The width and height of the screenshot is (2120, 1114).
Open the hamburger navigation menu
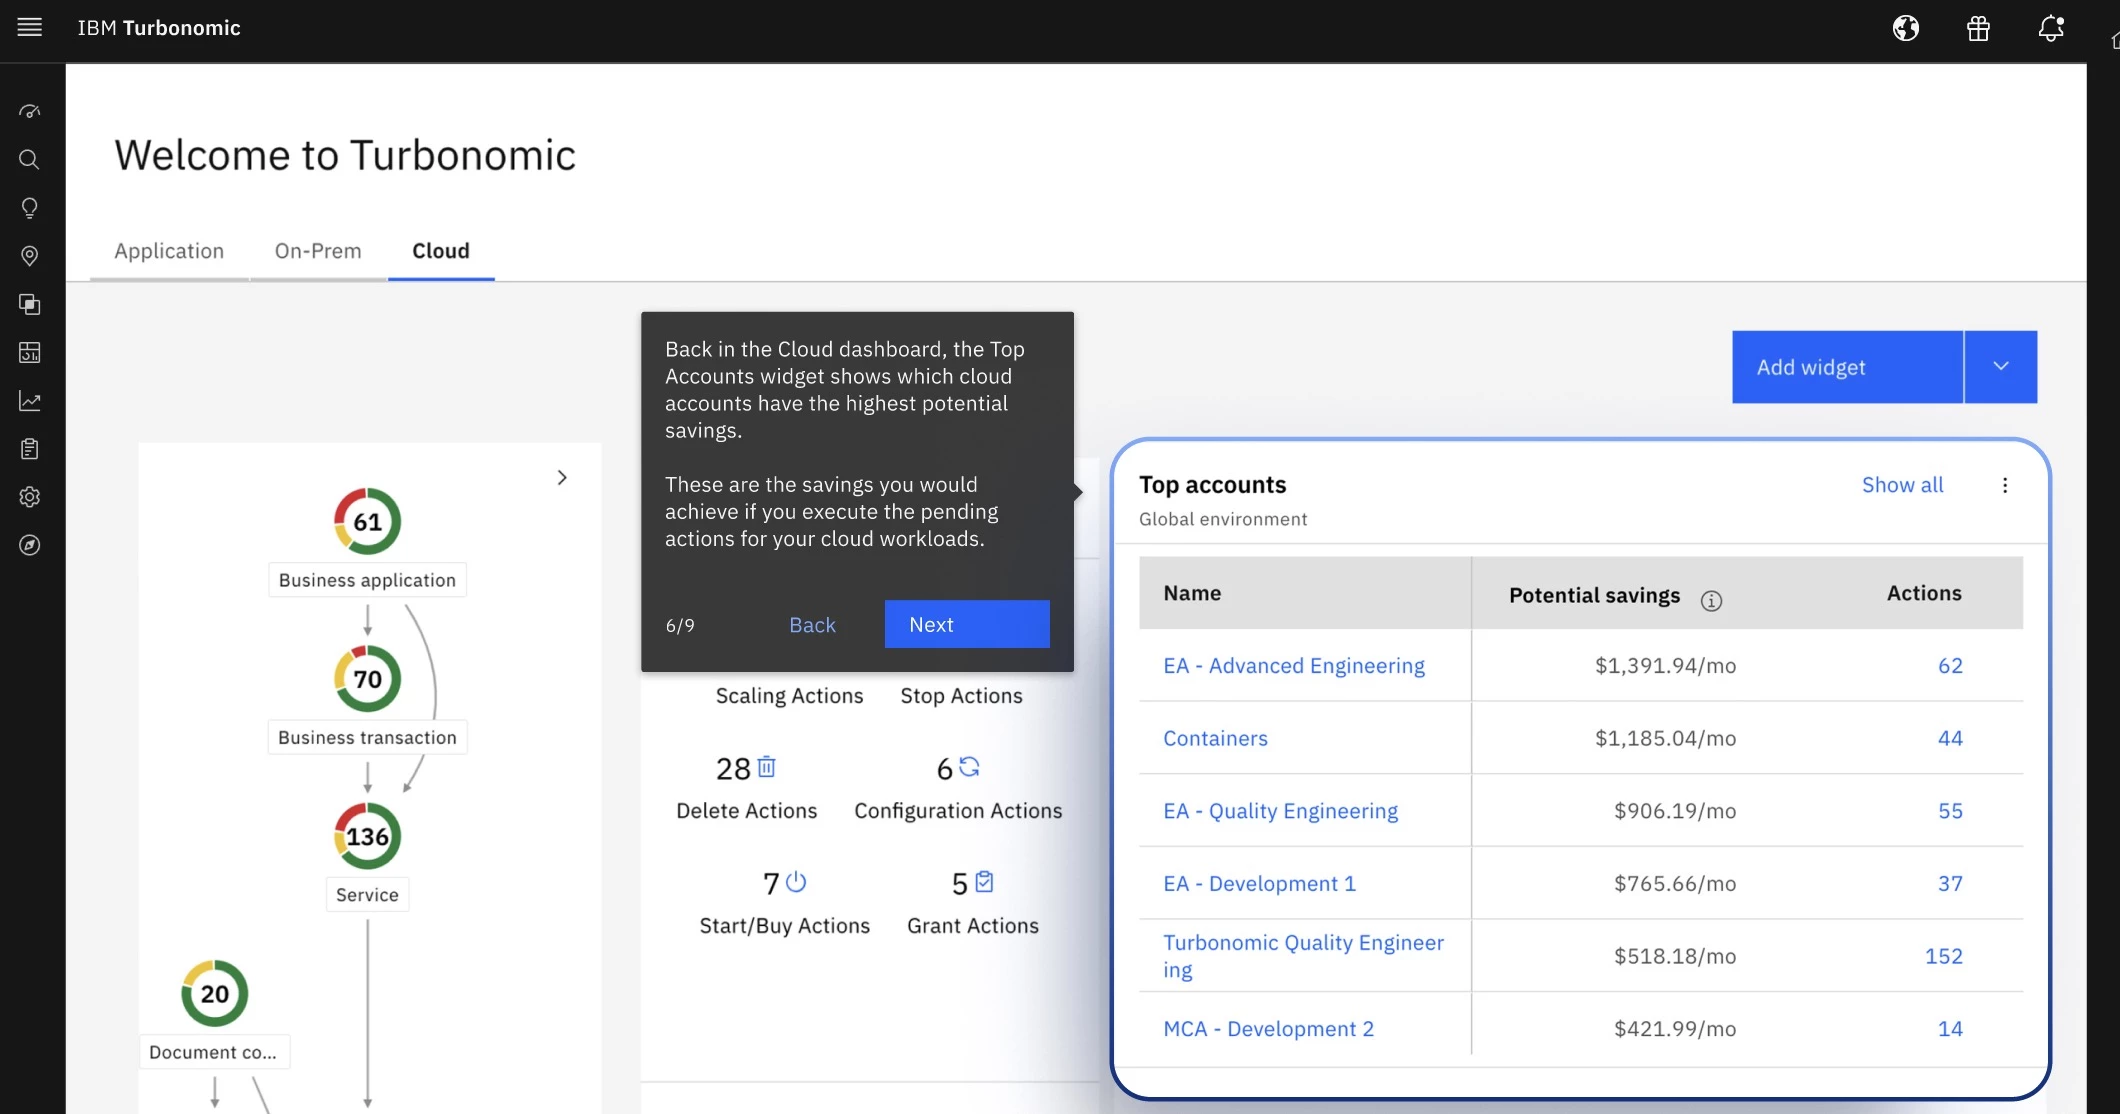tap(30, 27)
